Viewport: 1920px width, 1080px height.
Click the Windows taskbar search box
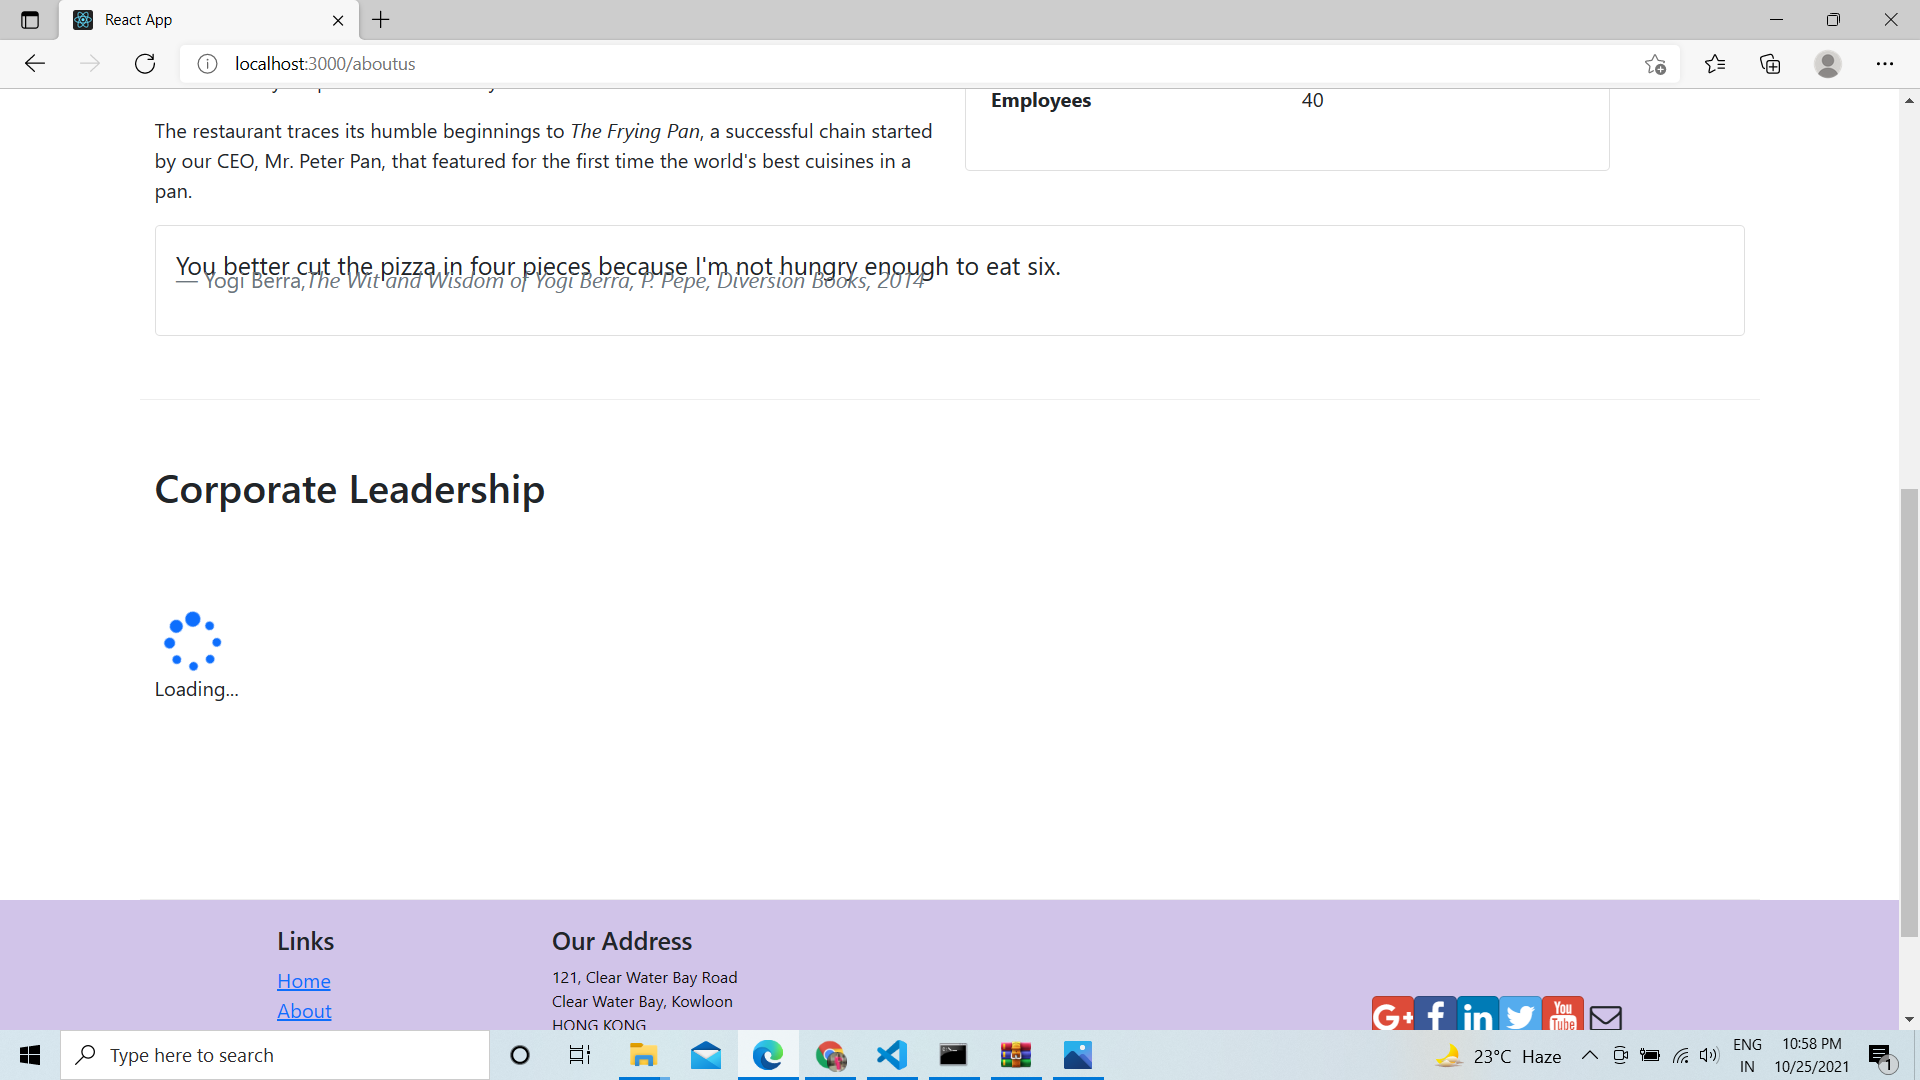click(x=275, y=1055)
